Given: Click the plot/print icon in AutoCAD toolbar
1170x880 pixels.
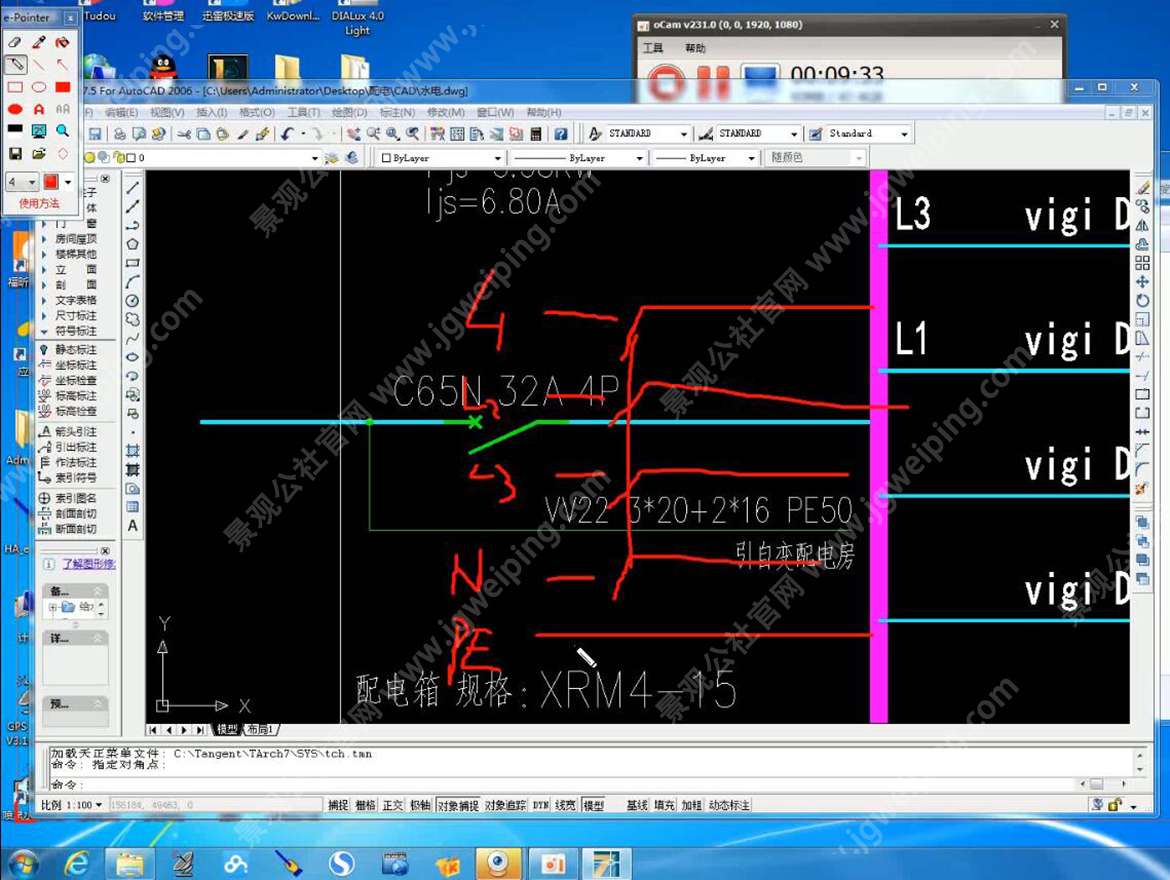Looking at the screenshot, I should [119, 134].
